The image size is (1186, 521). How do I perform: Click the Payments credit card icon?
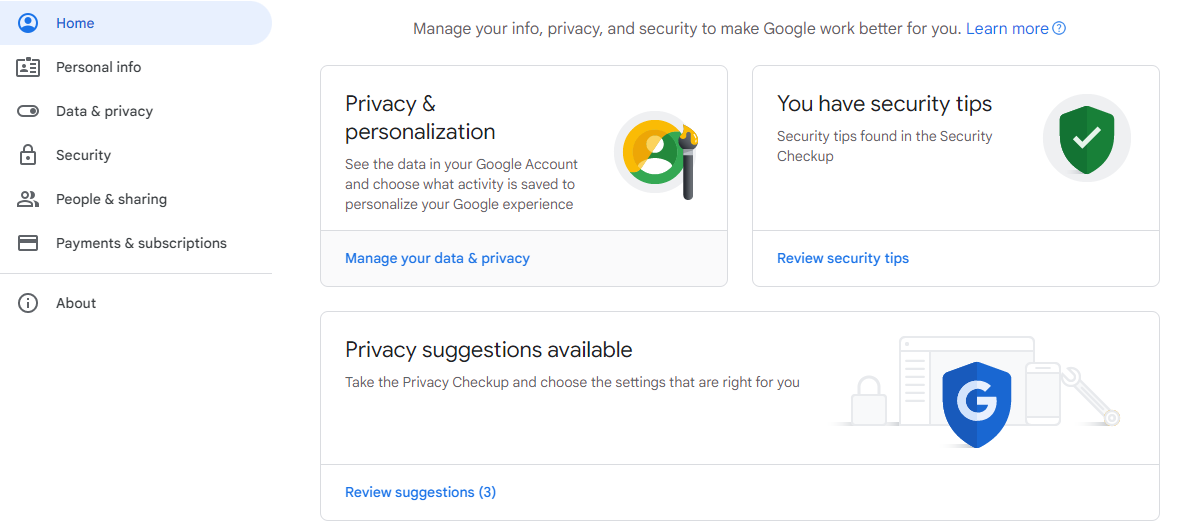pyautogui.click(x=28, y=243)
